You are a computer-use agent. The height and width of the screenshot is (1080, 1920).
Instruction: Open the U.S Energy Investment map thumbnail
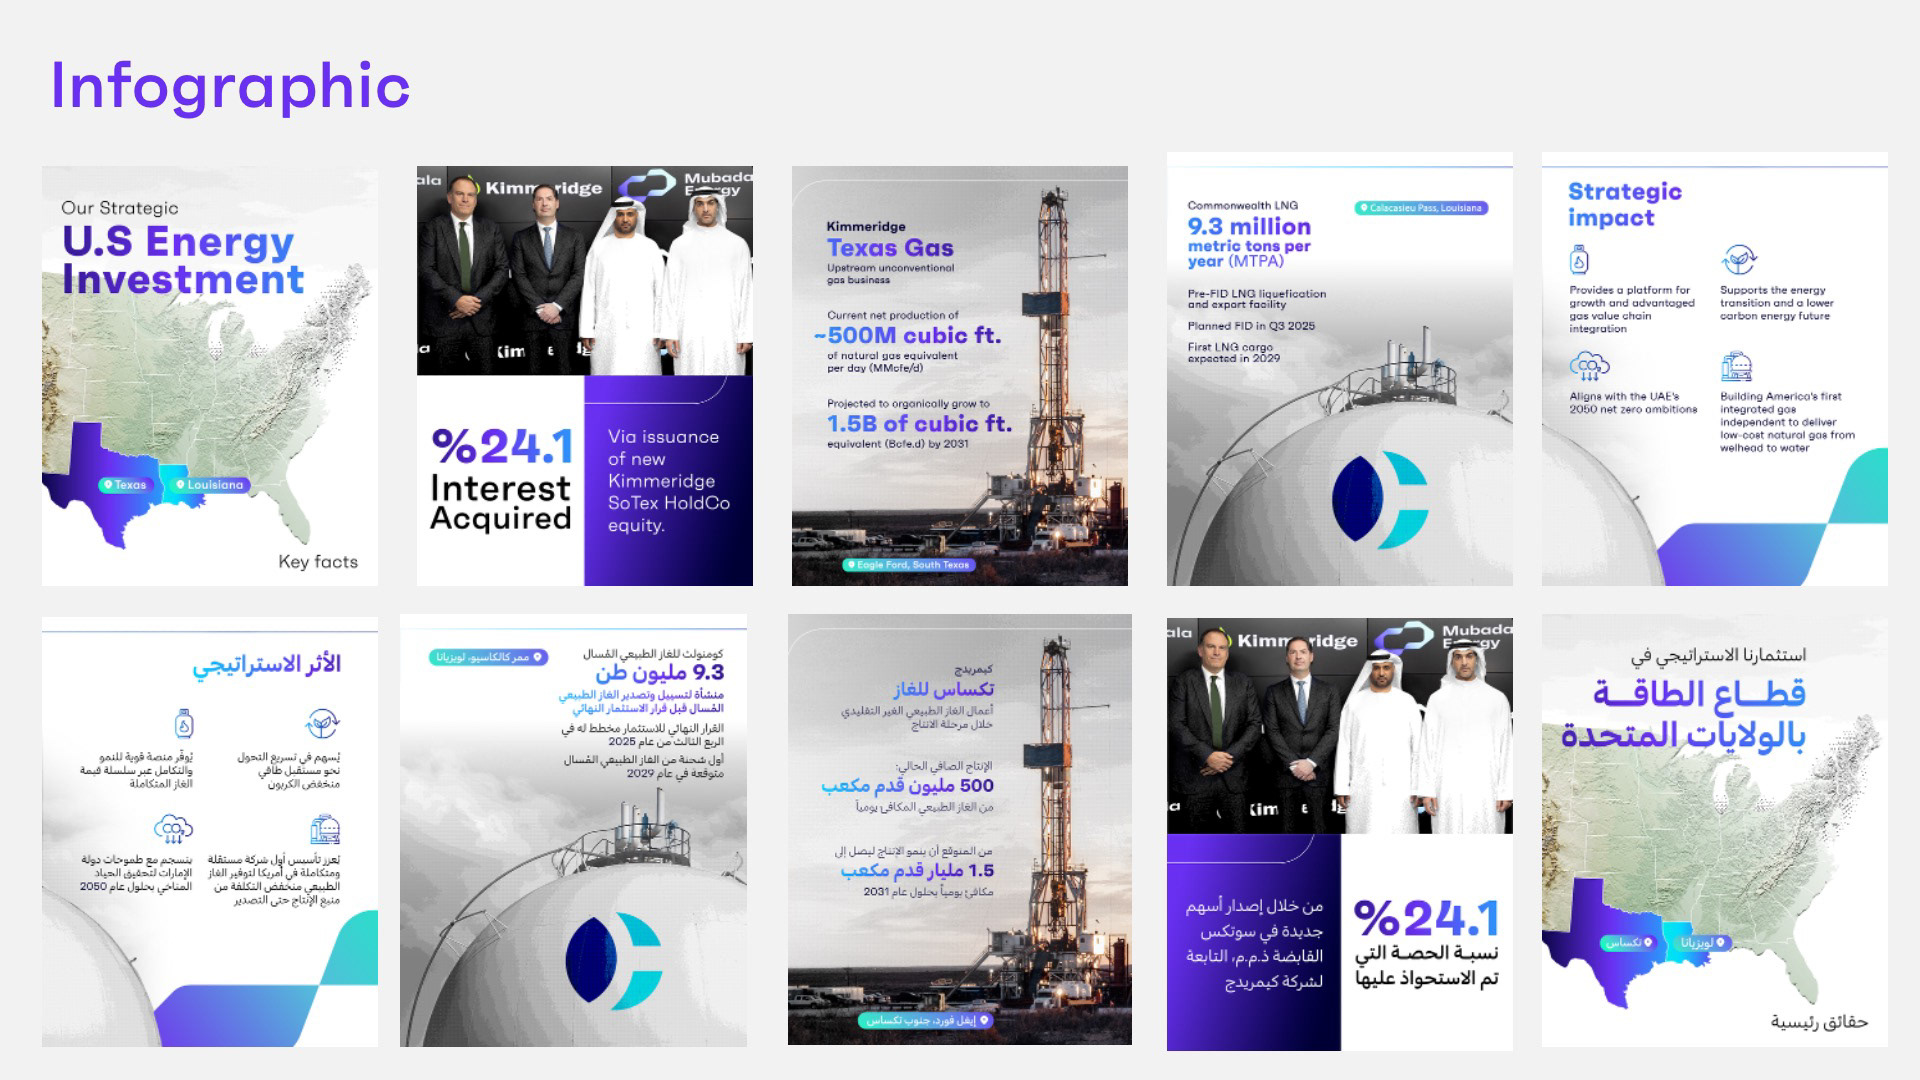(210, 375)
